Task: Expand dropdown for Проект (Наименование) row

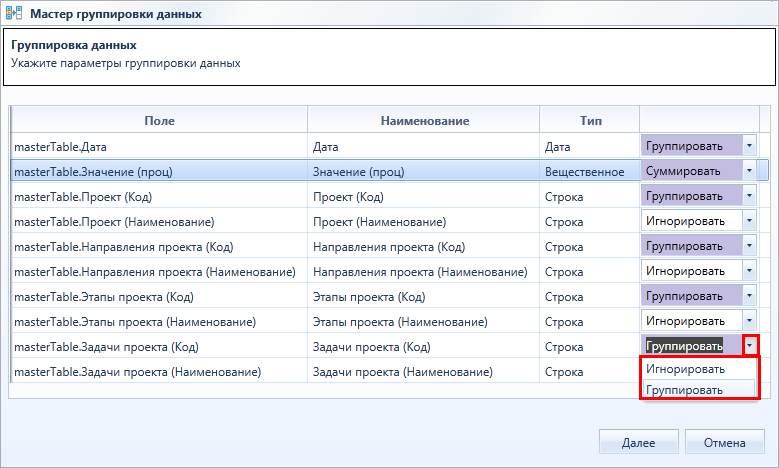Action: [749, 221]
